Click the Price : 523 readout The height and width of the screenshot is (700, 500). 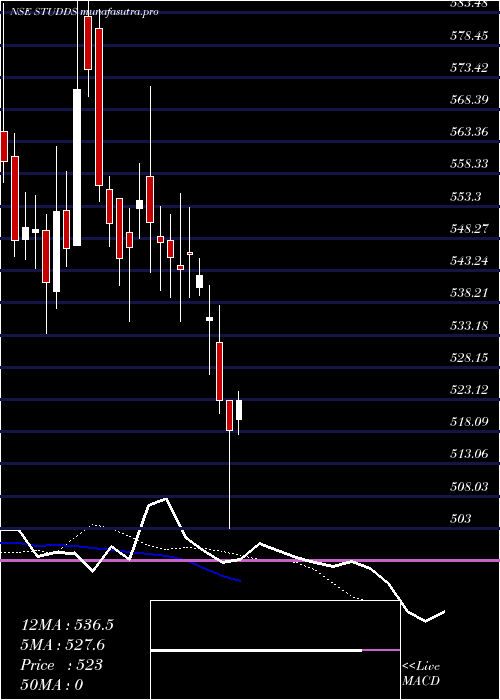pos(62,665)
